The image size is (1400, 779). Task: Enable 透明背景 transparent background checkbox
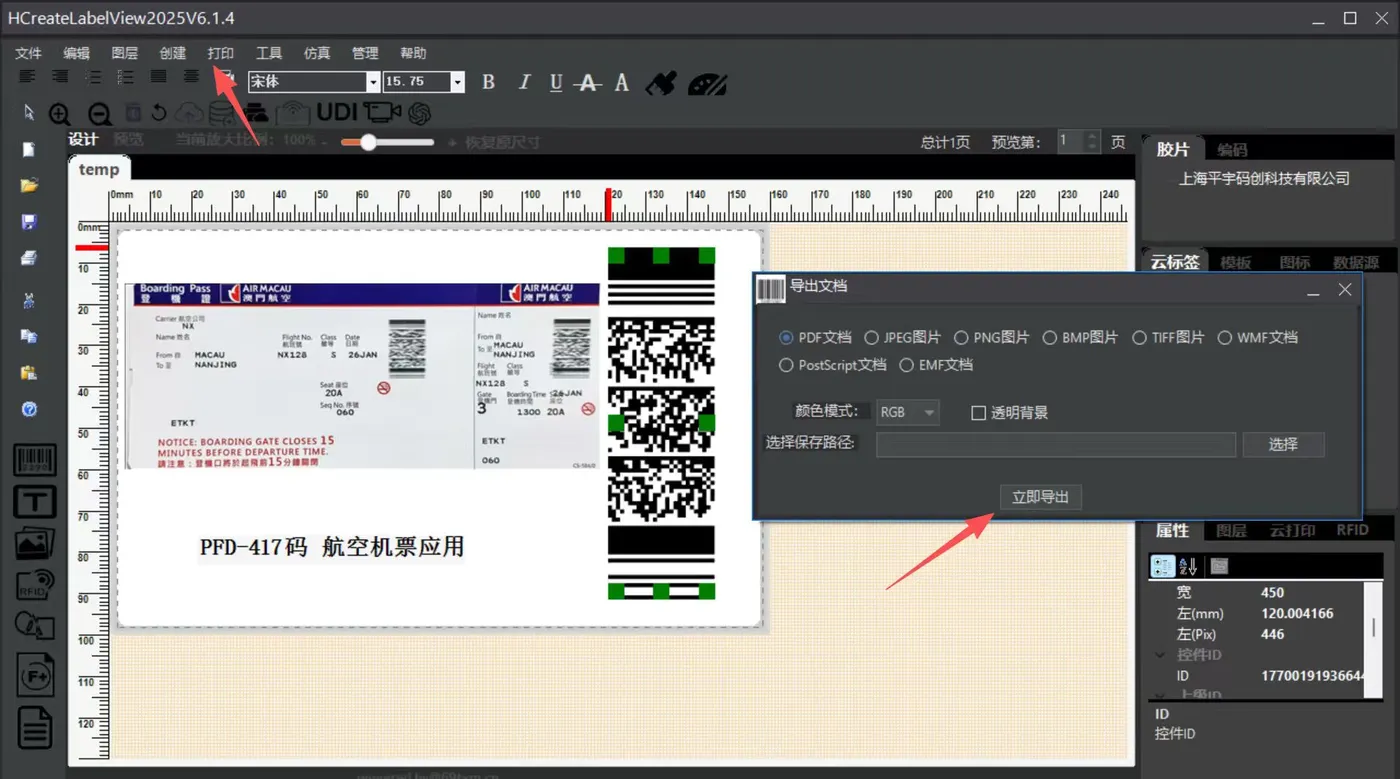pos(979,413)
